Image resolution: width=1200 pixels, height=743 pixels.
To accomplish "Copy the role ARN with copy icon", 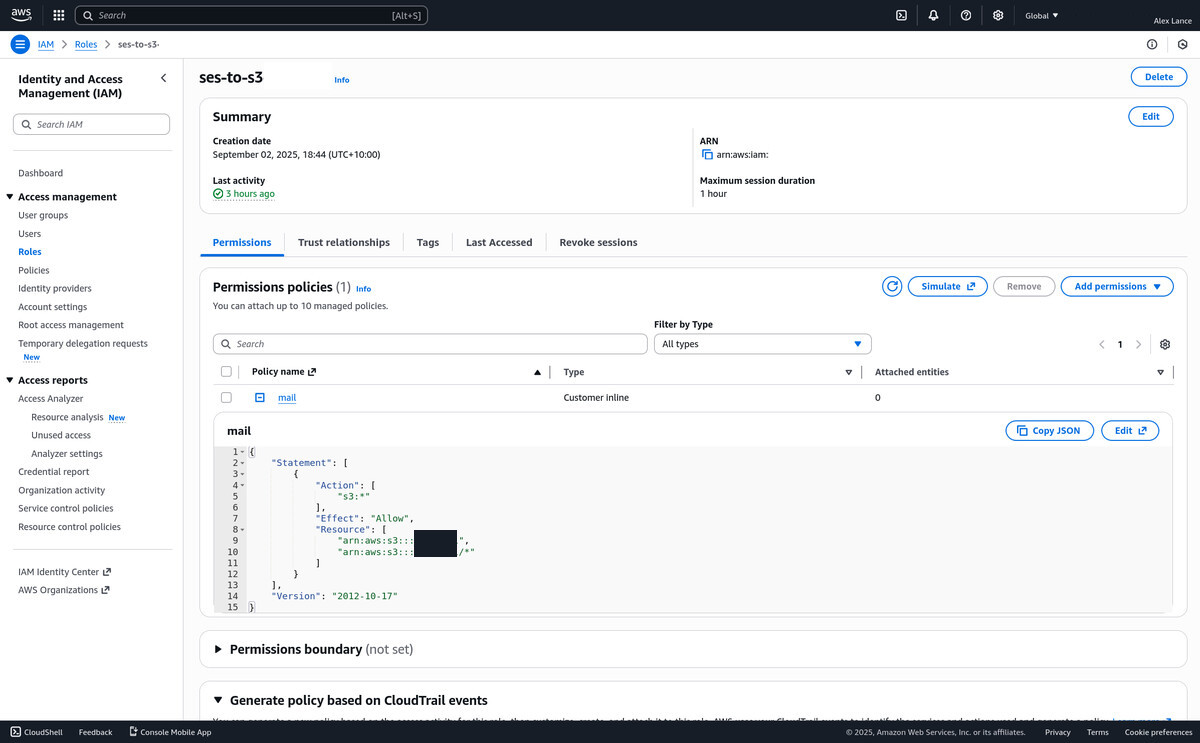I will point(707,155).
